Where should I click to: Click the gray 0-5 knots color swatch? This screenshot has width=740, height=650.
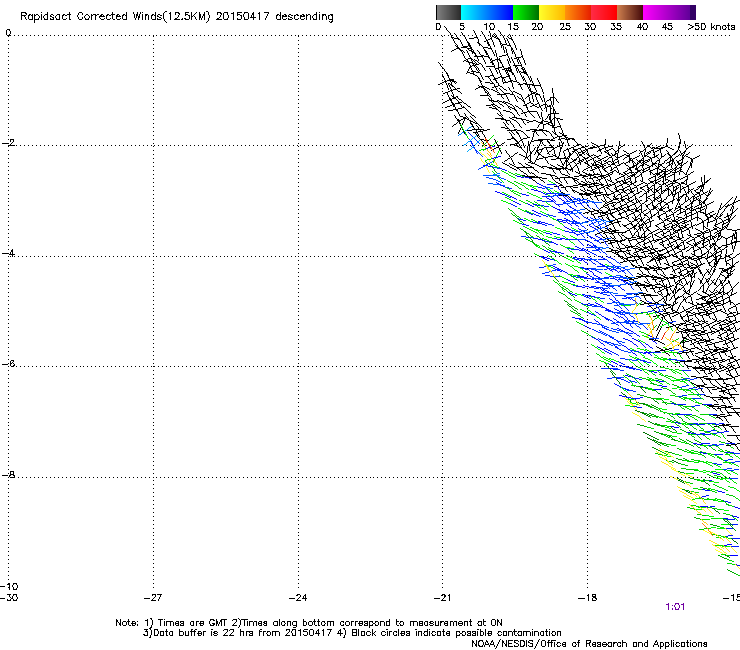point(448,12)
